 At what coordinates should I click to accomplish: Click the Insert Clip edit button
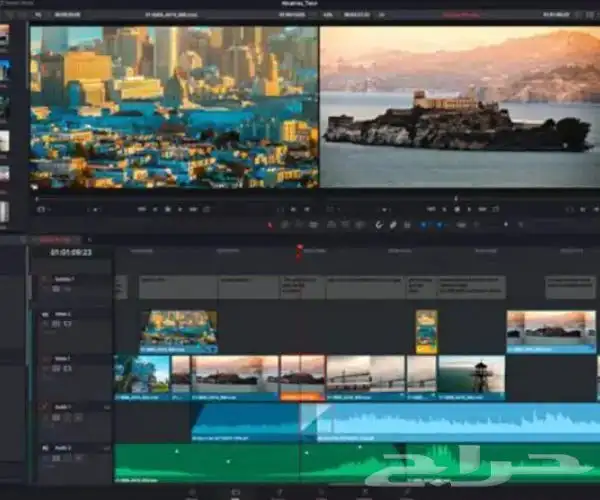pyautogui.click(x=331, y=225)
